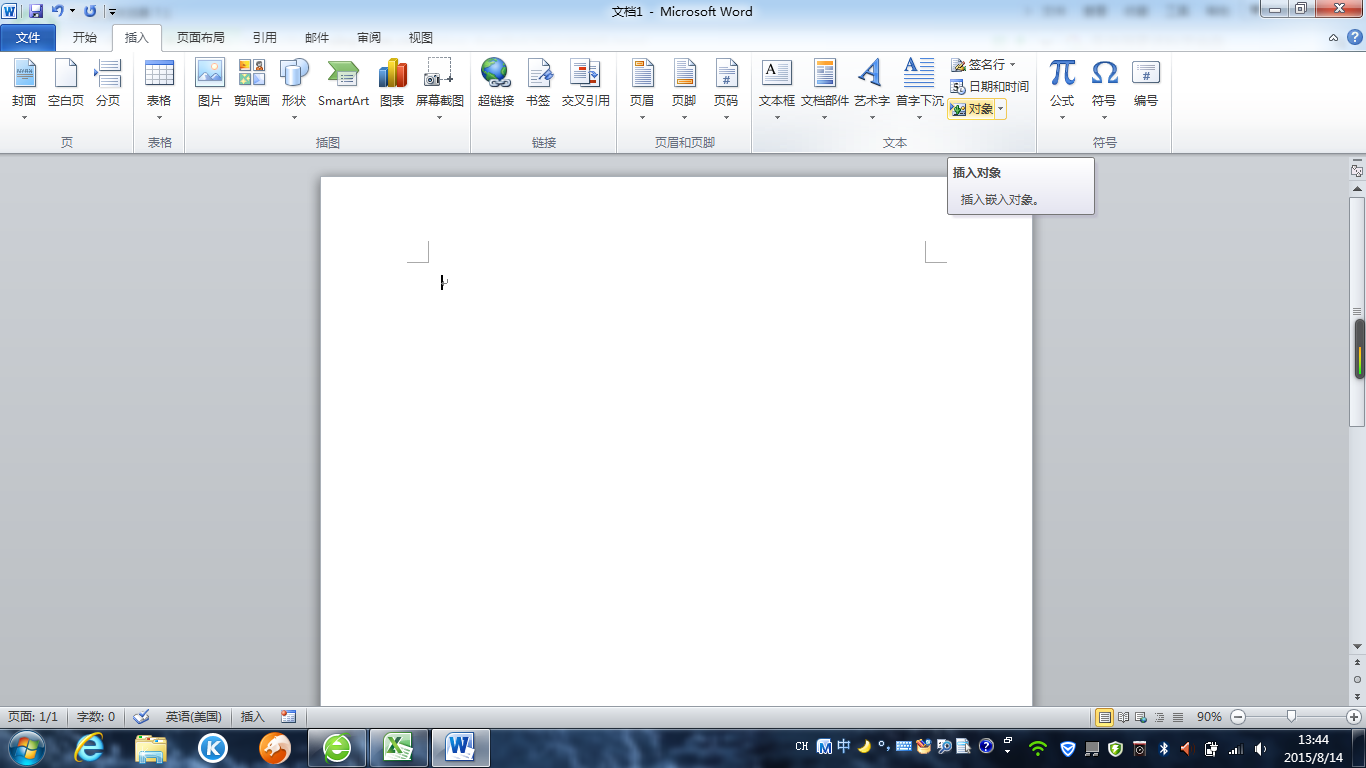Viewport: 1366px width, 768px height.
Task: Click the macro recording icon in status bar
Action: [289, 717]
